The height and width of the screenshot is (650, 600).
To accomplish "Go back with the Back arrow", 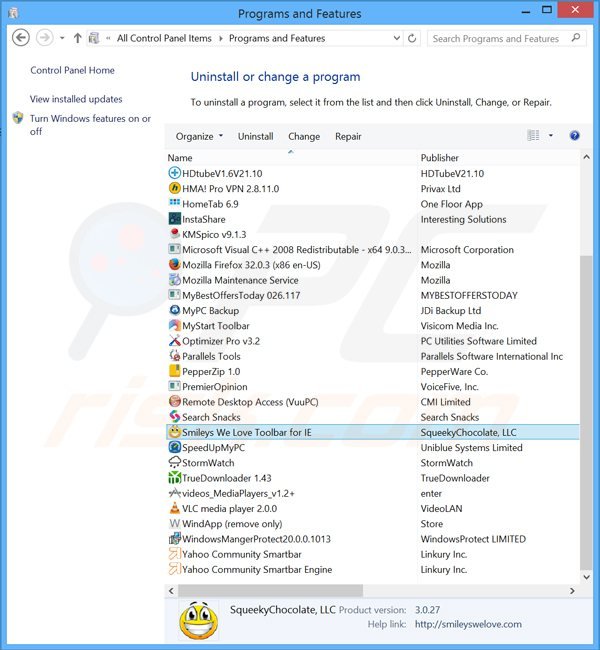I will click(x=21, y=38).
